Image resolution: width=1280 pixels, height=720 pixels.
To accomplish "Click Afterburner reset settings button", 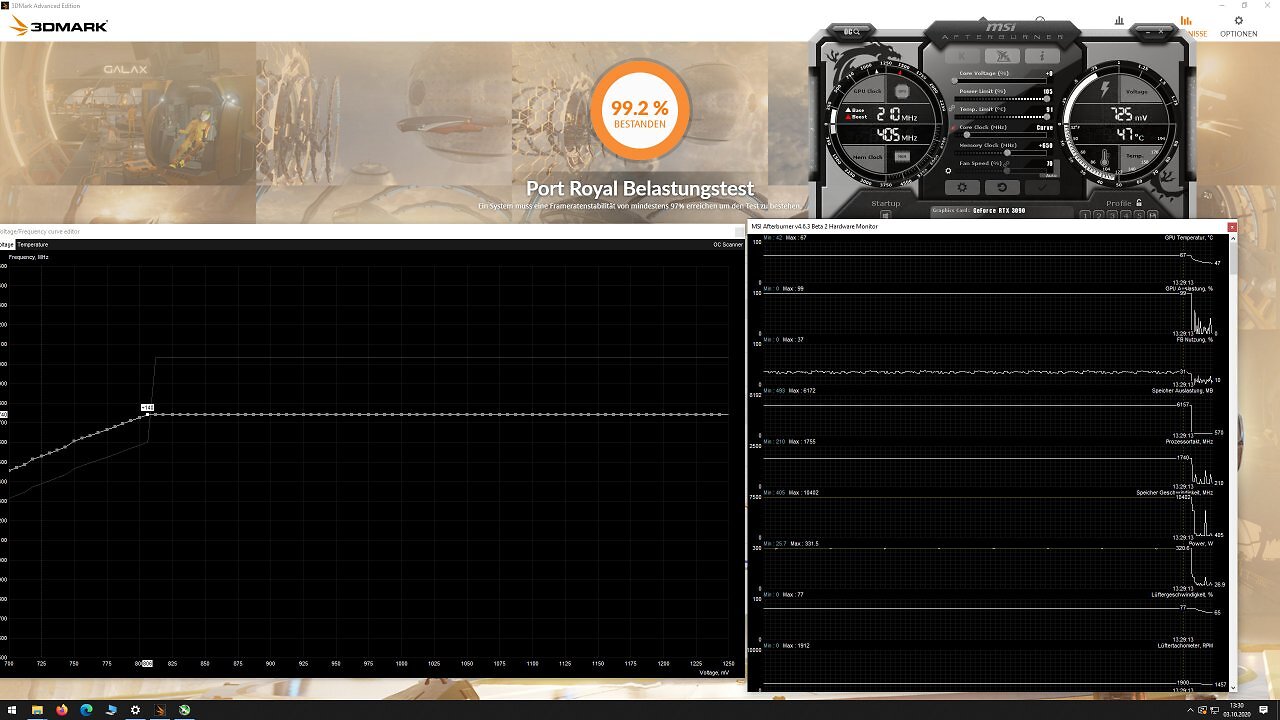I will click(1002, 187).
